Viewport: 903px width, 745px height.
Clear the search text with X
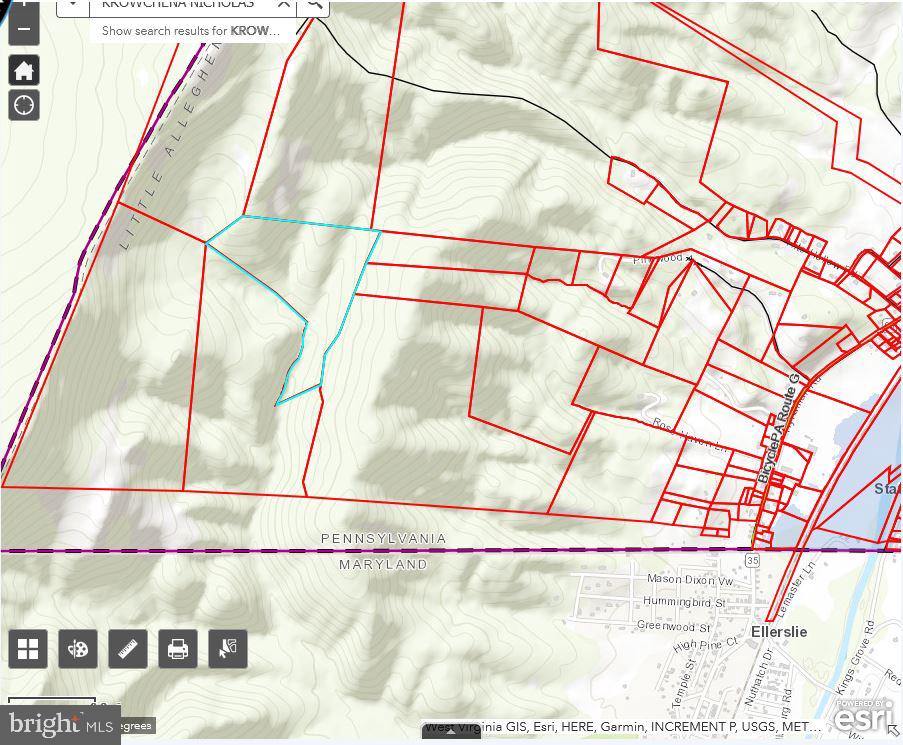coord(284,4)
